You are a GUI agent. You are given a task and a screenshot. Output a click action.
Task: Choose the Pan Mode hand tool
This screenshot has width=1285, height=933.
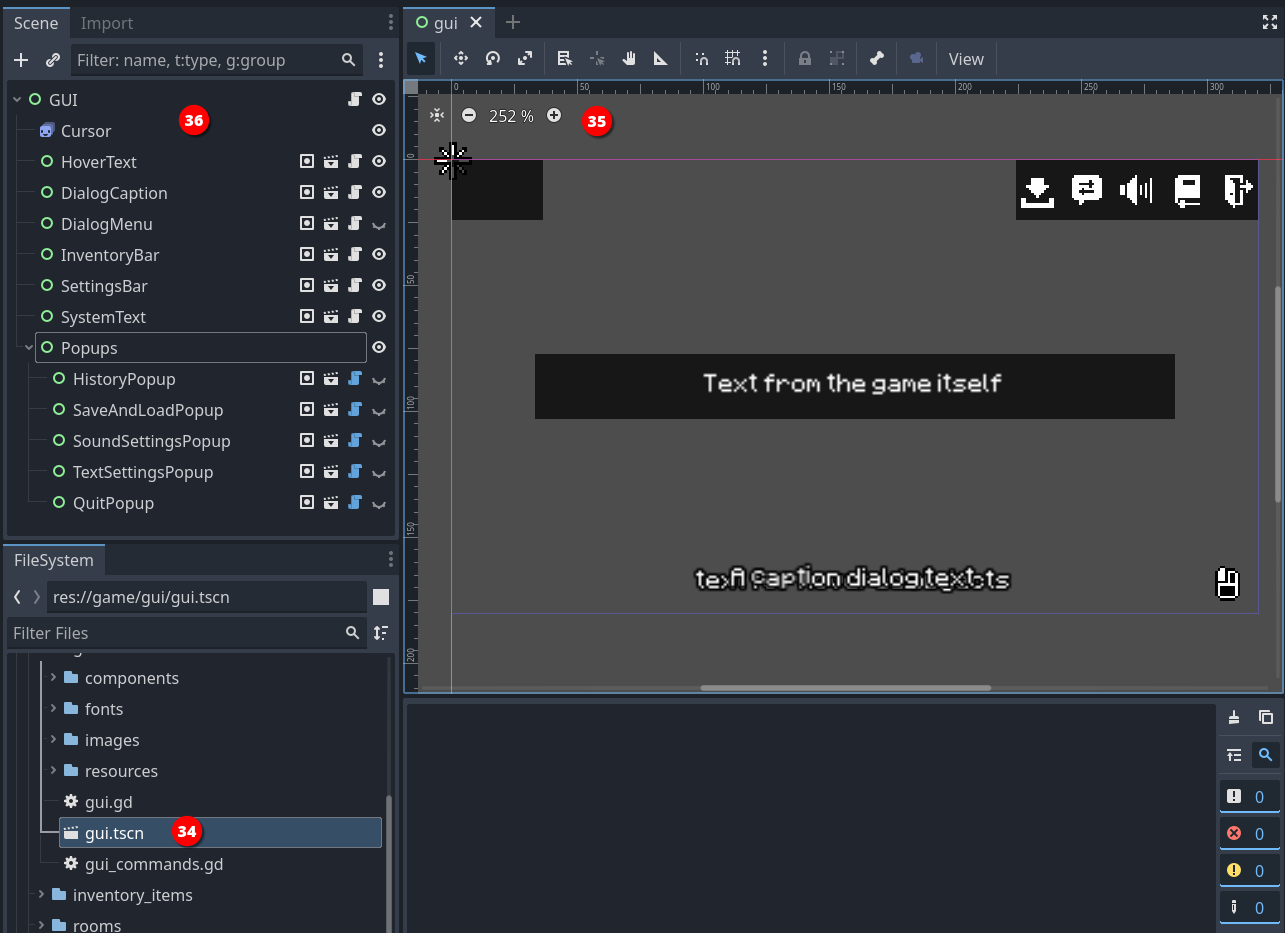click(629, 59)
